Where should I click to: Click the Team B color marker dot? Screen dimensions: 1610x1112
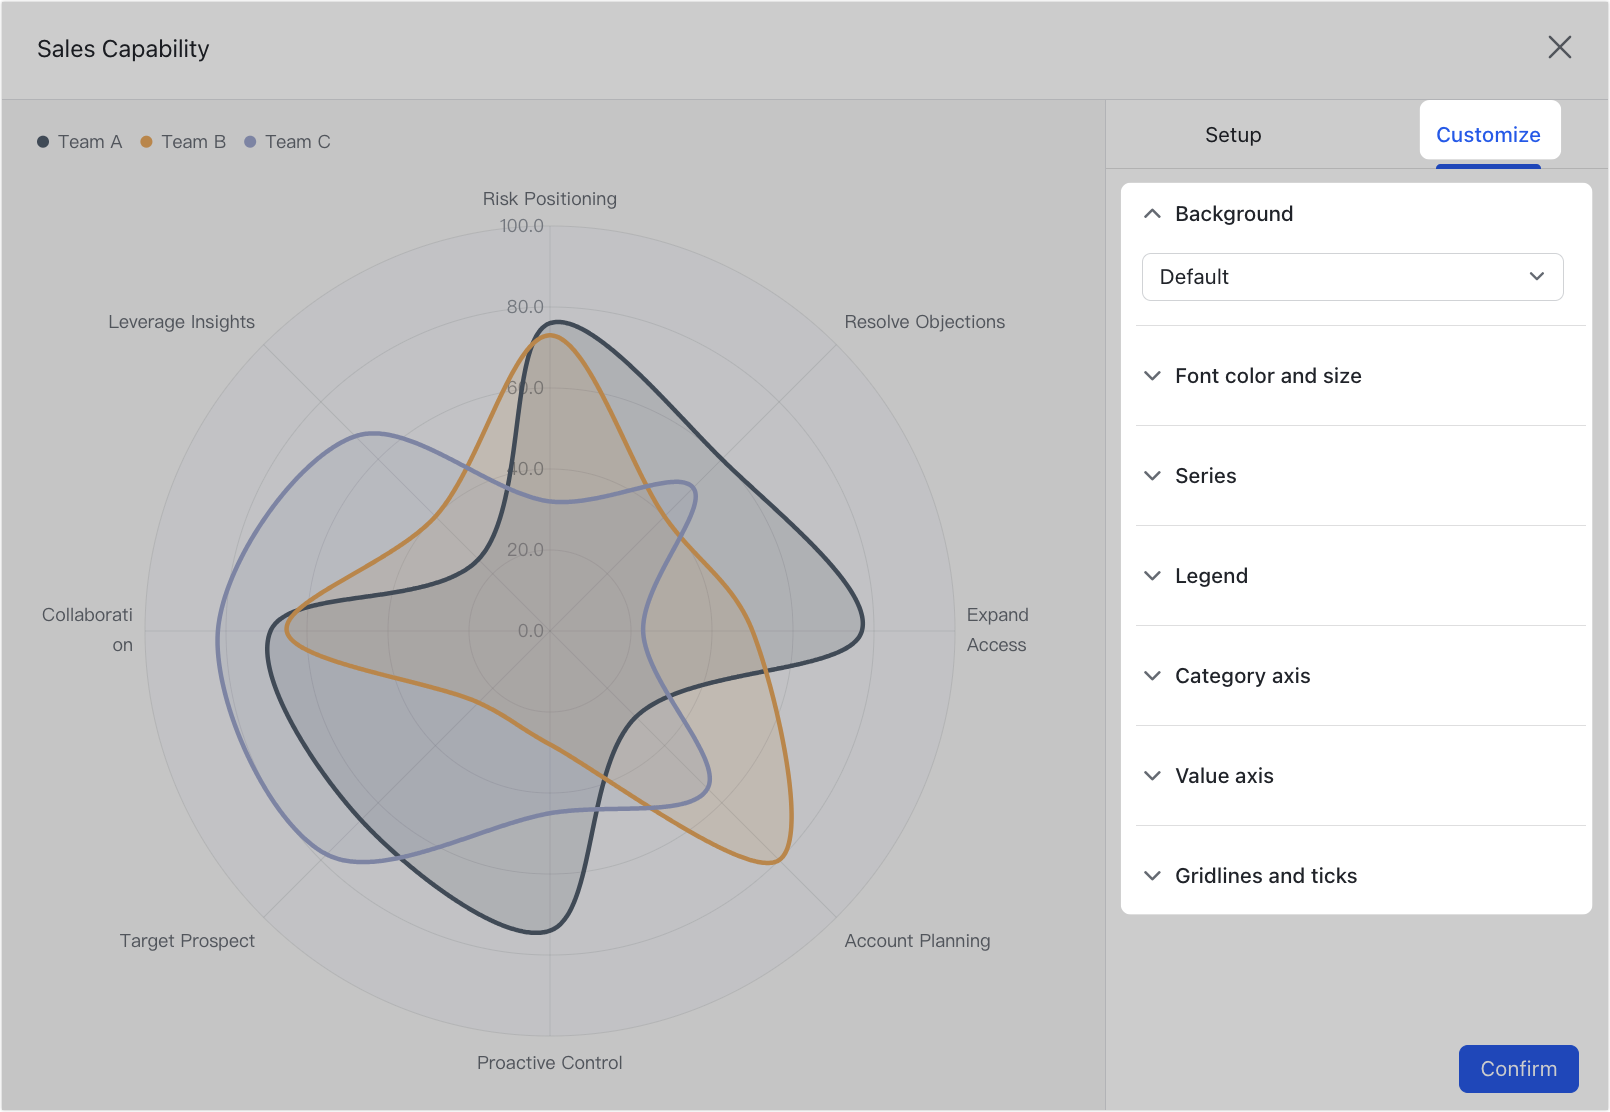(x=148, y=141)
